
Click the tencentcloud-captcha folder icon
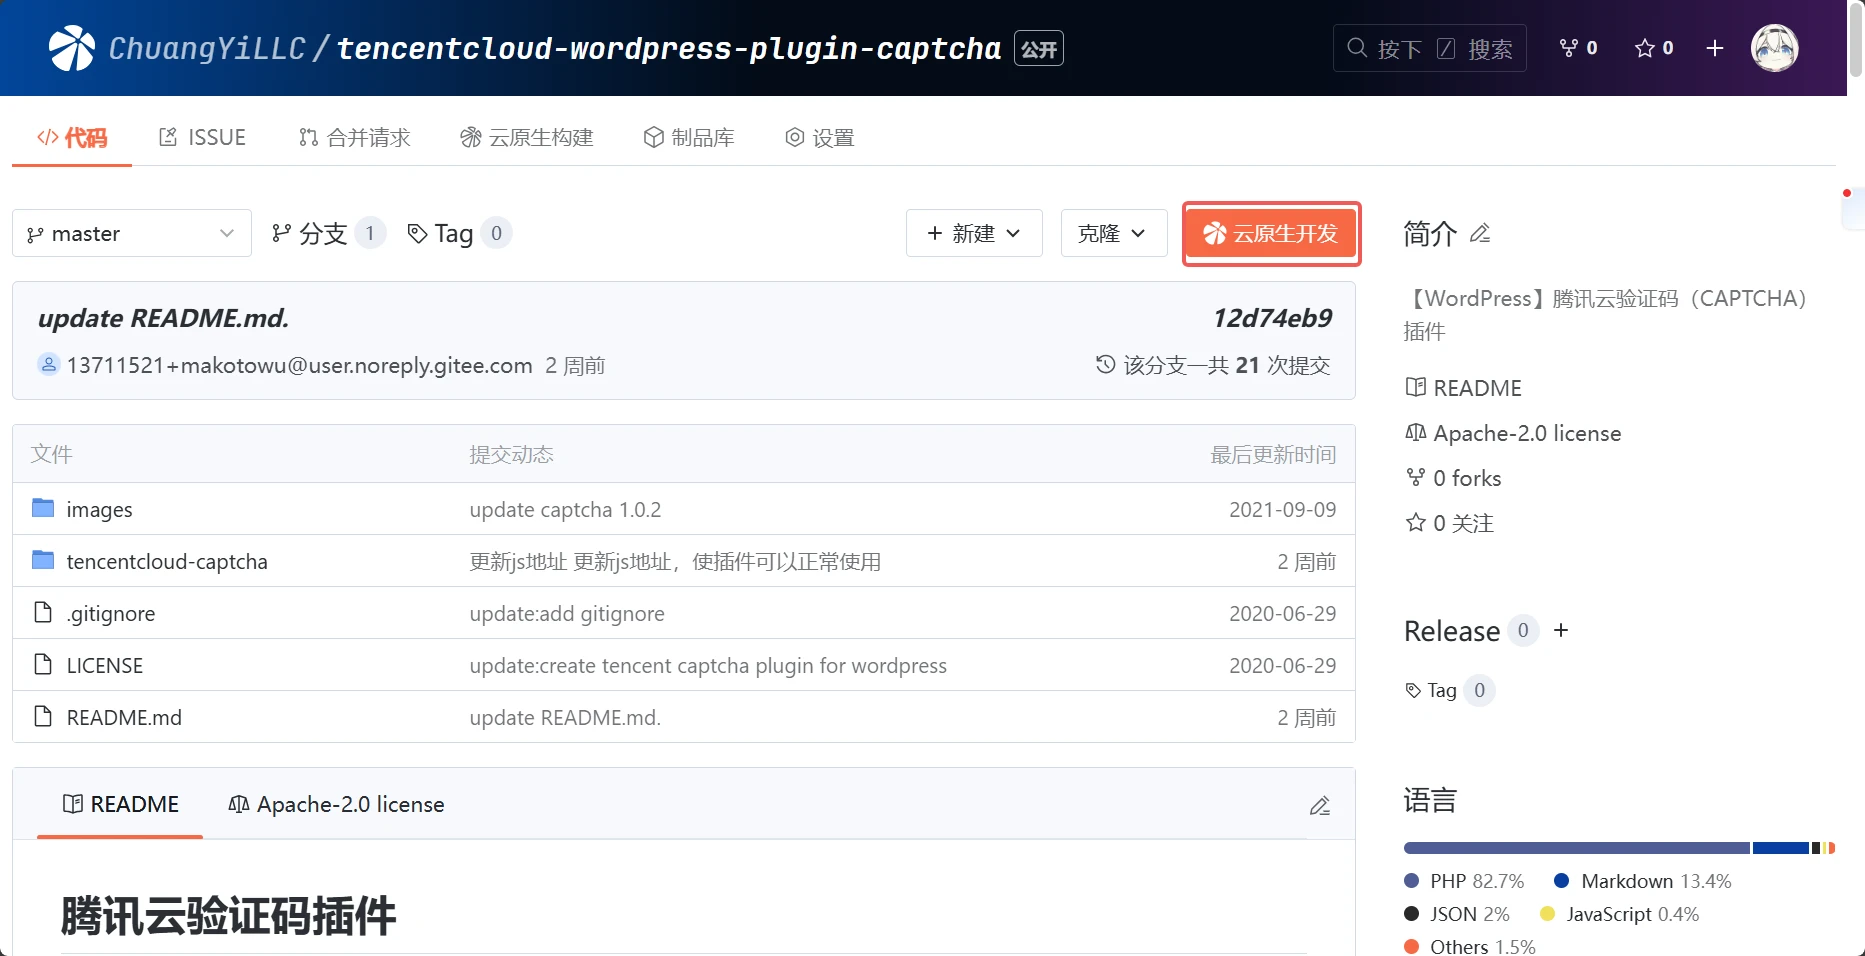pyautogui.click(x=43, y=561)
